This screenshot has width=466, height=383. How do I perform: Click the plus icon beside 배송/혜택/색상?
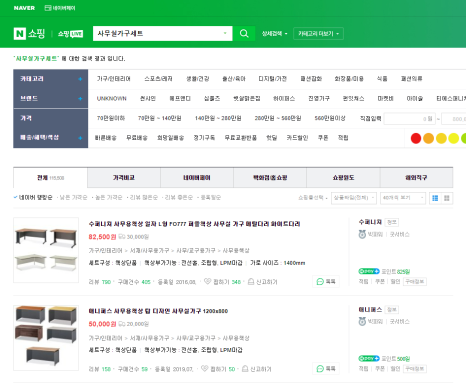(80, 138)
